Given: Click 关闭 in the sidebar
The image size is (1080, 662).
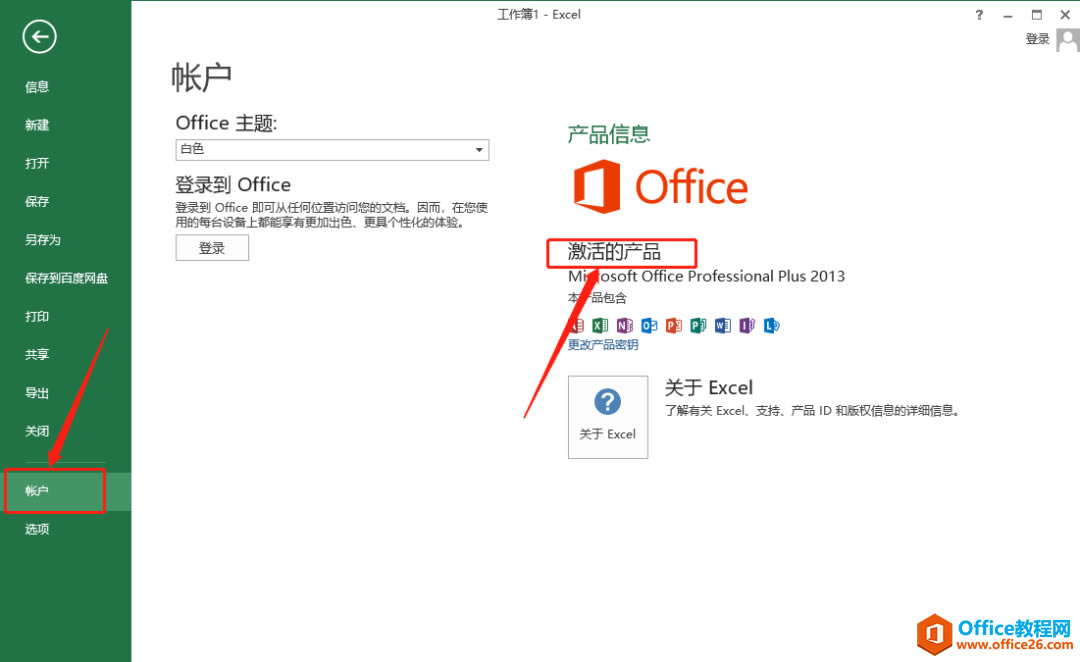Looking at the screenshot, I should click(x=37, y=431).
